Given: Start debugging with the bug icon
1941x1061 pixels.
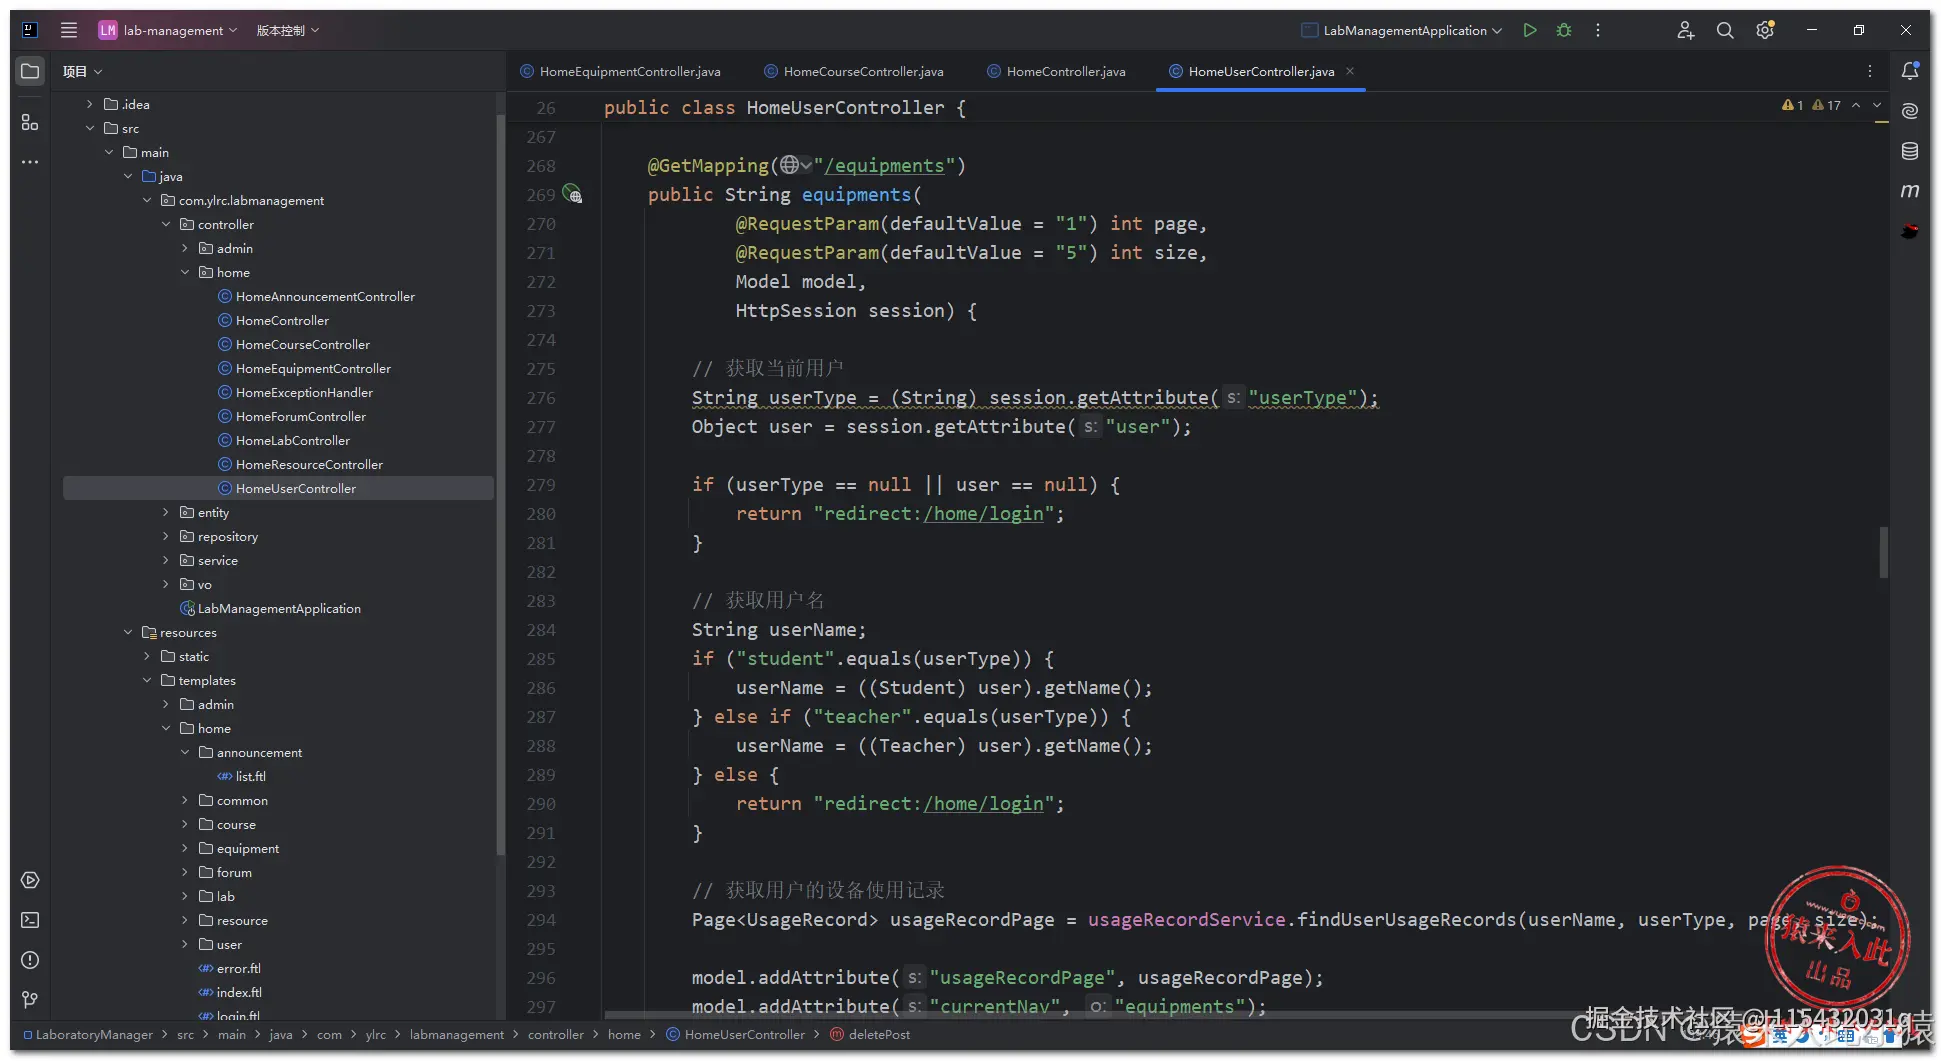Looking at the screenshot, I should pos(1564,30).
